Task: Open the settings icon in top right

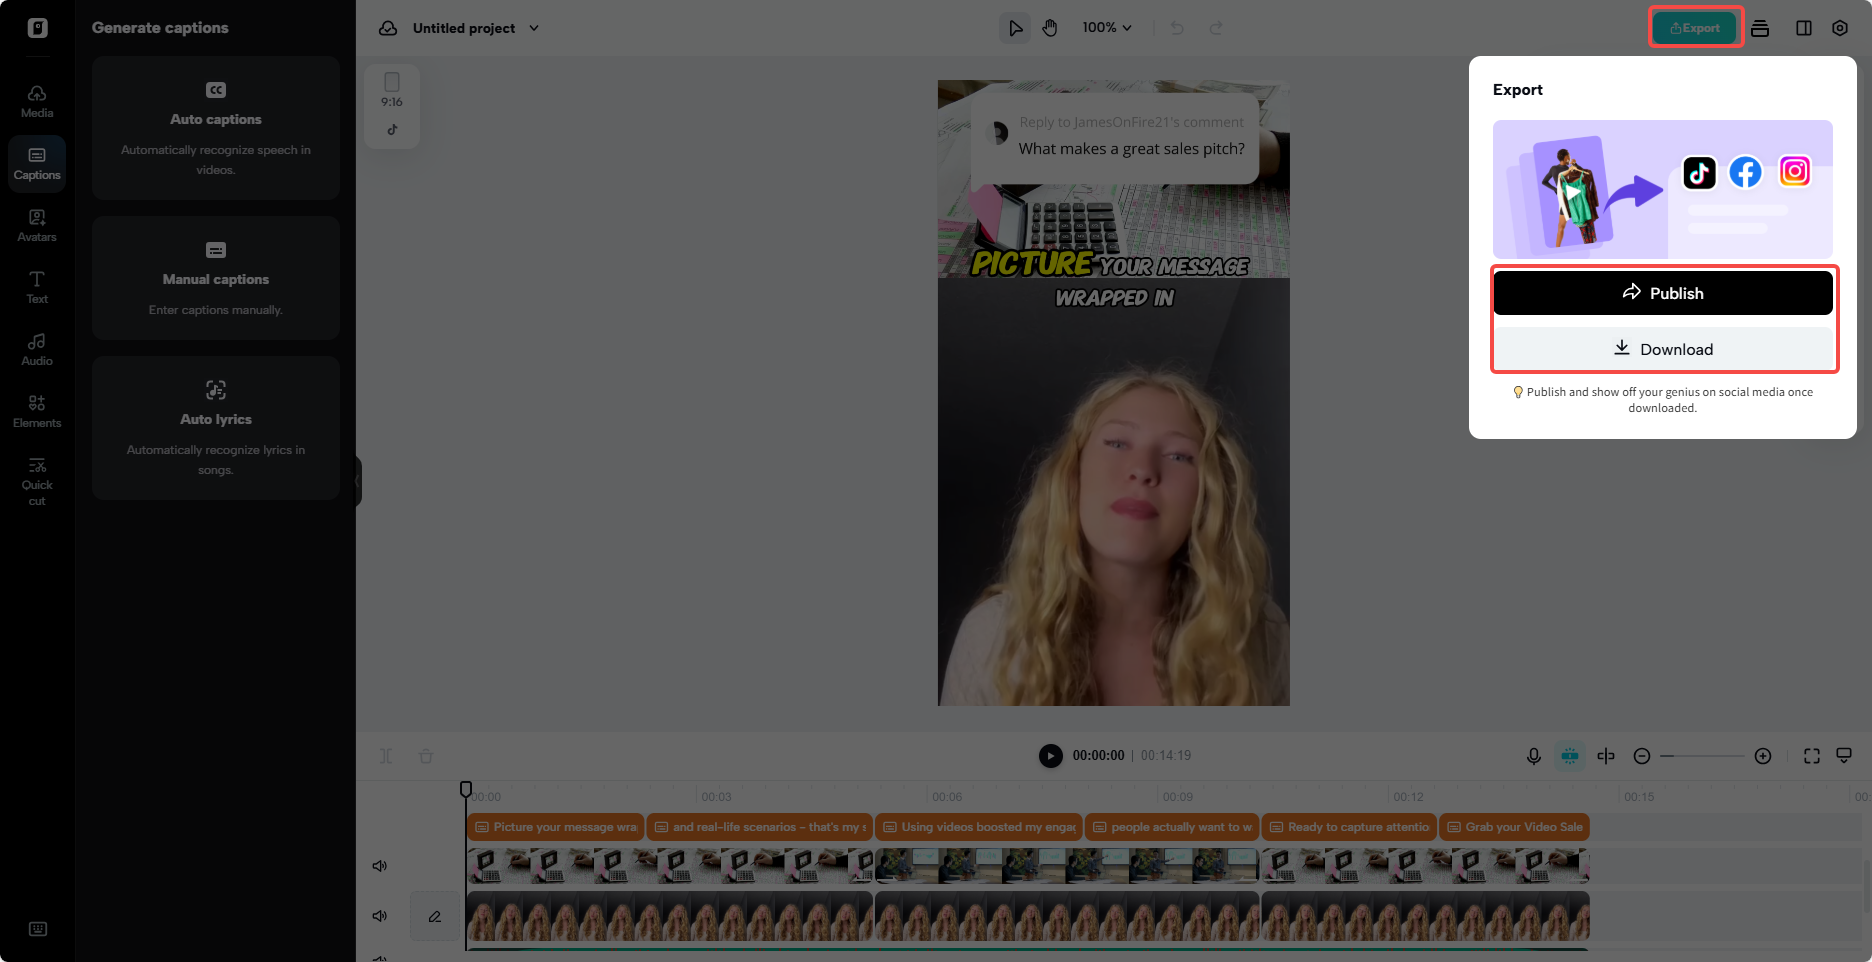Action: 1840,28
